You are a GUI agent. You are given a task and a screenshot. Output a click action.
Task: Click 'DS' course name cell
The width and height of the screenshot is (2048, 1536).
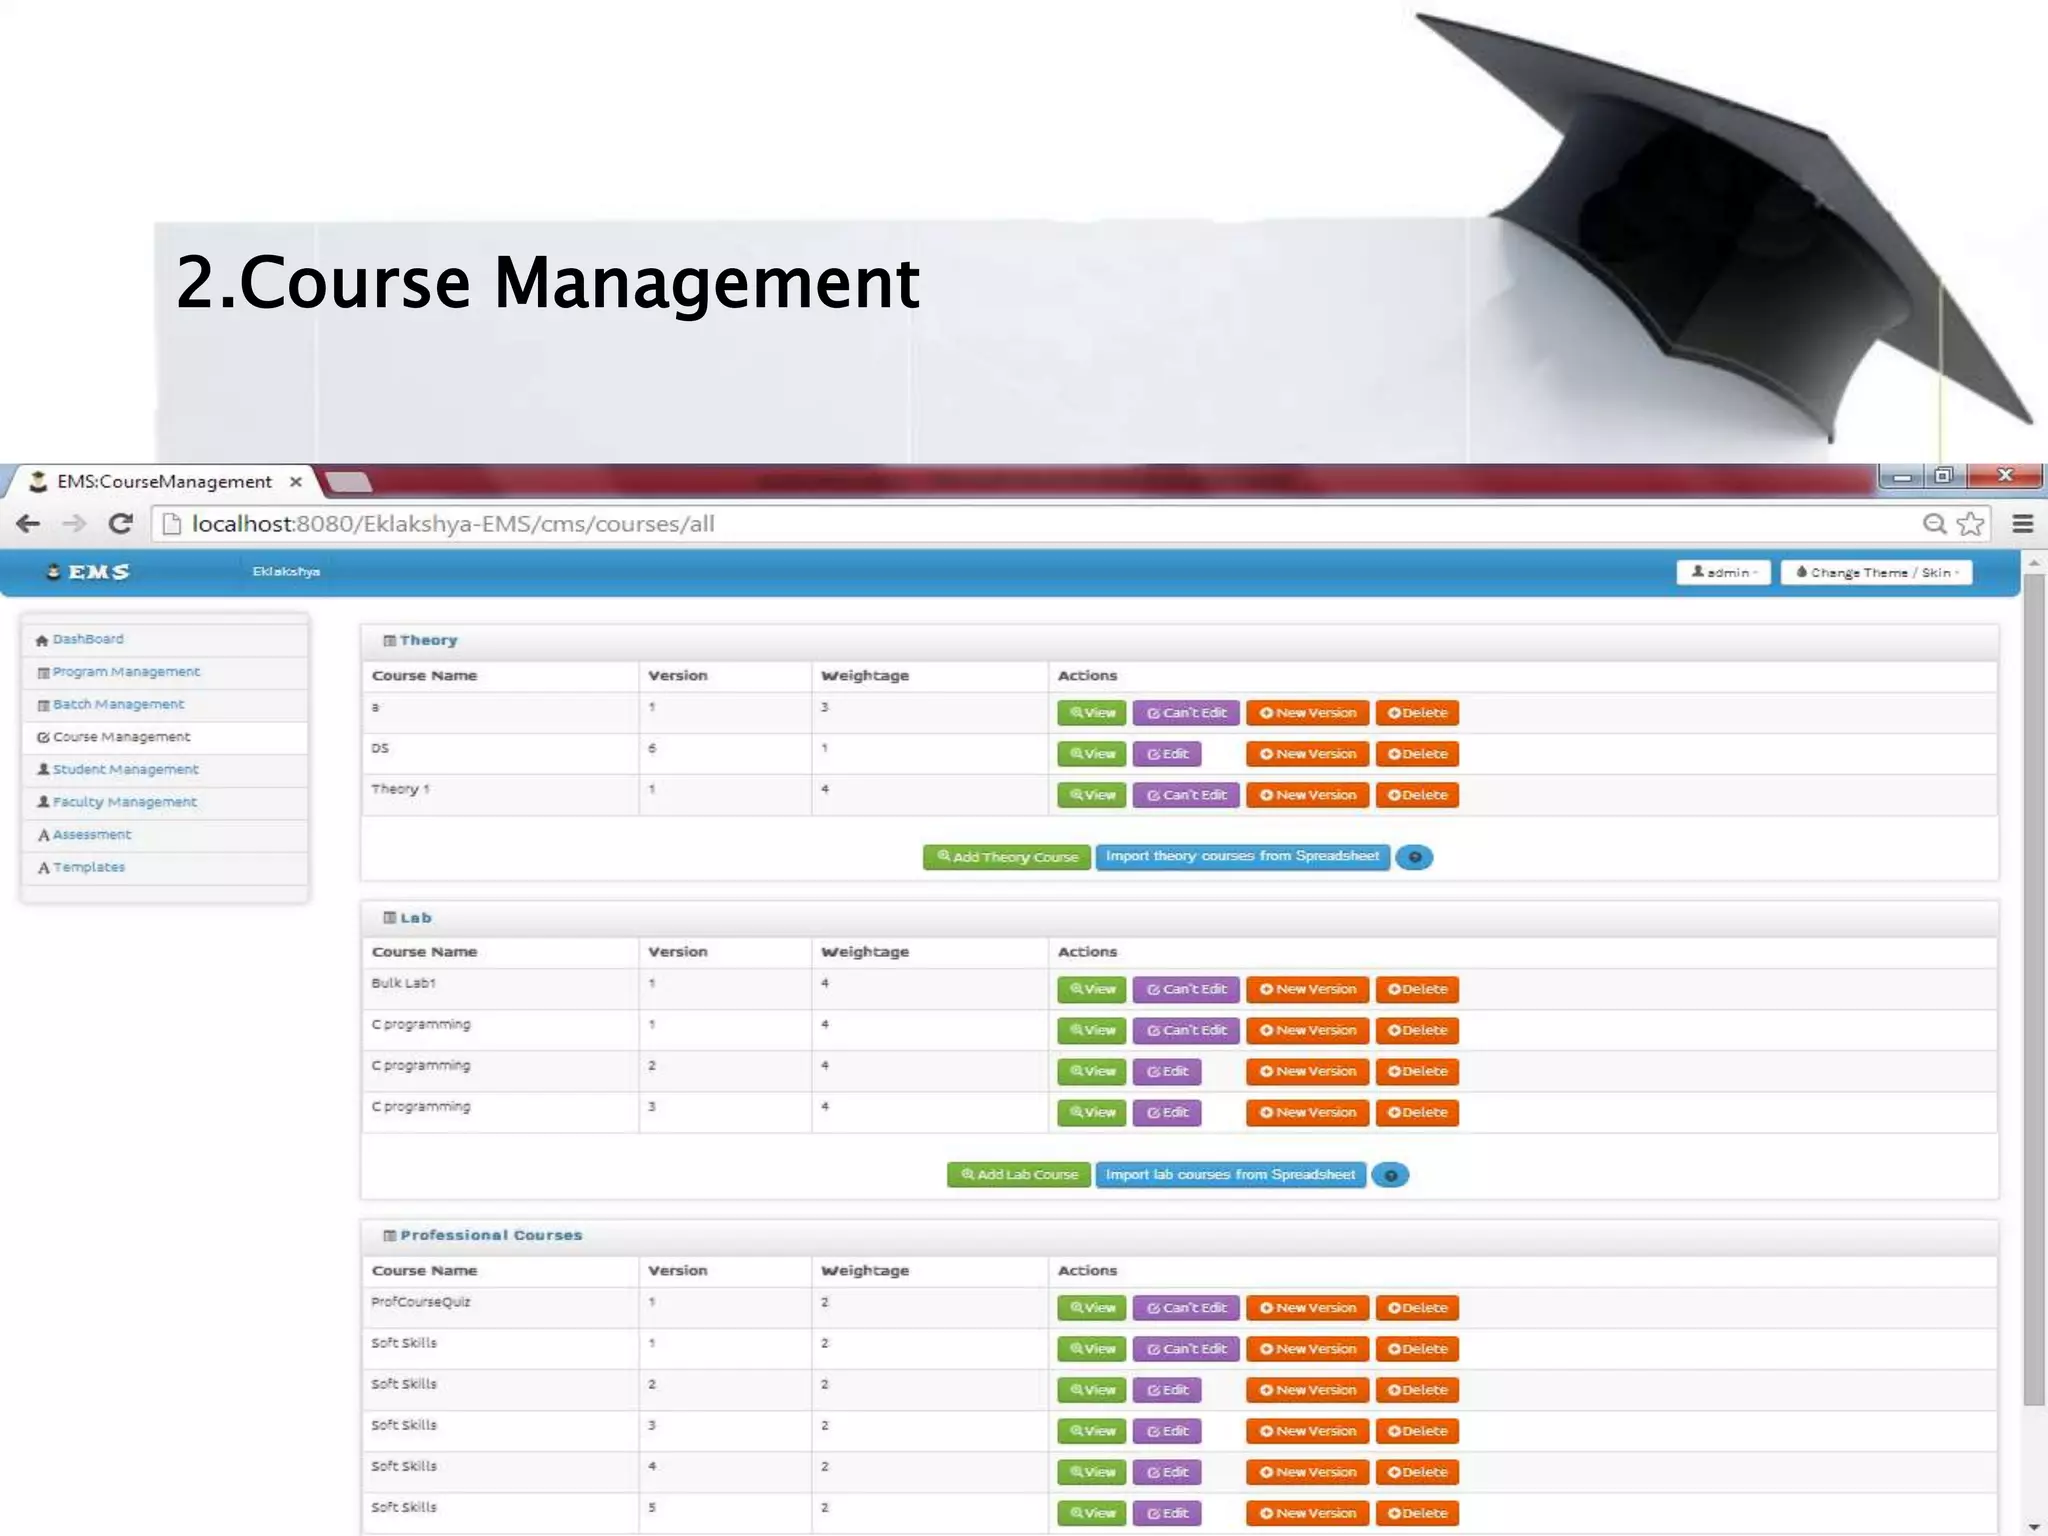point(500,754)
